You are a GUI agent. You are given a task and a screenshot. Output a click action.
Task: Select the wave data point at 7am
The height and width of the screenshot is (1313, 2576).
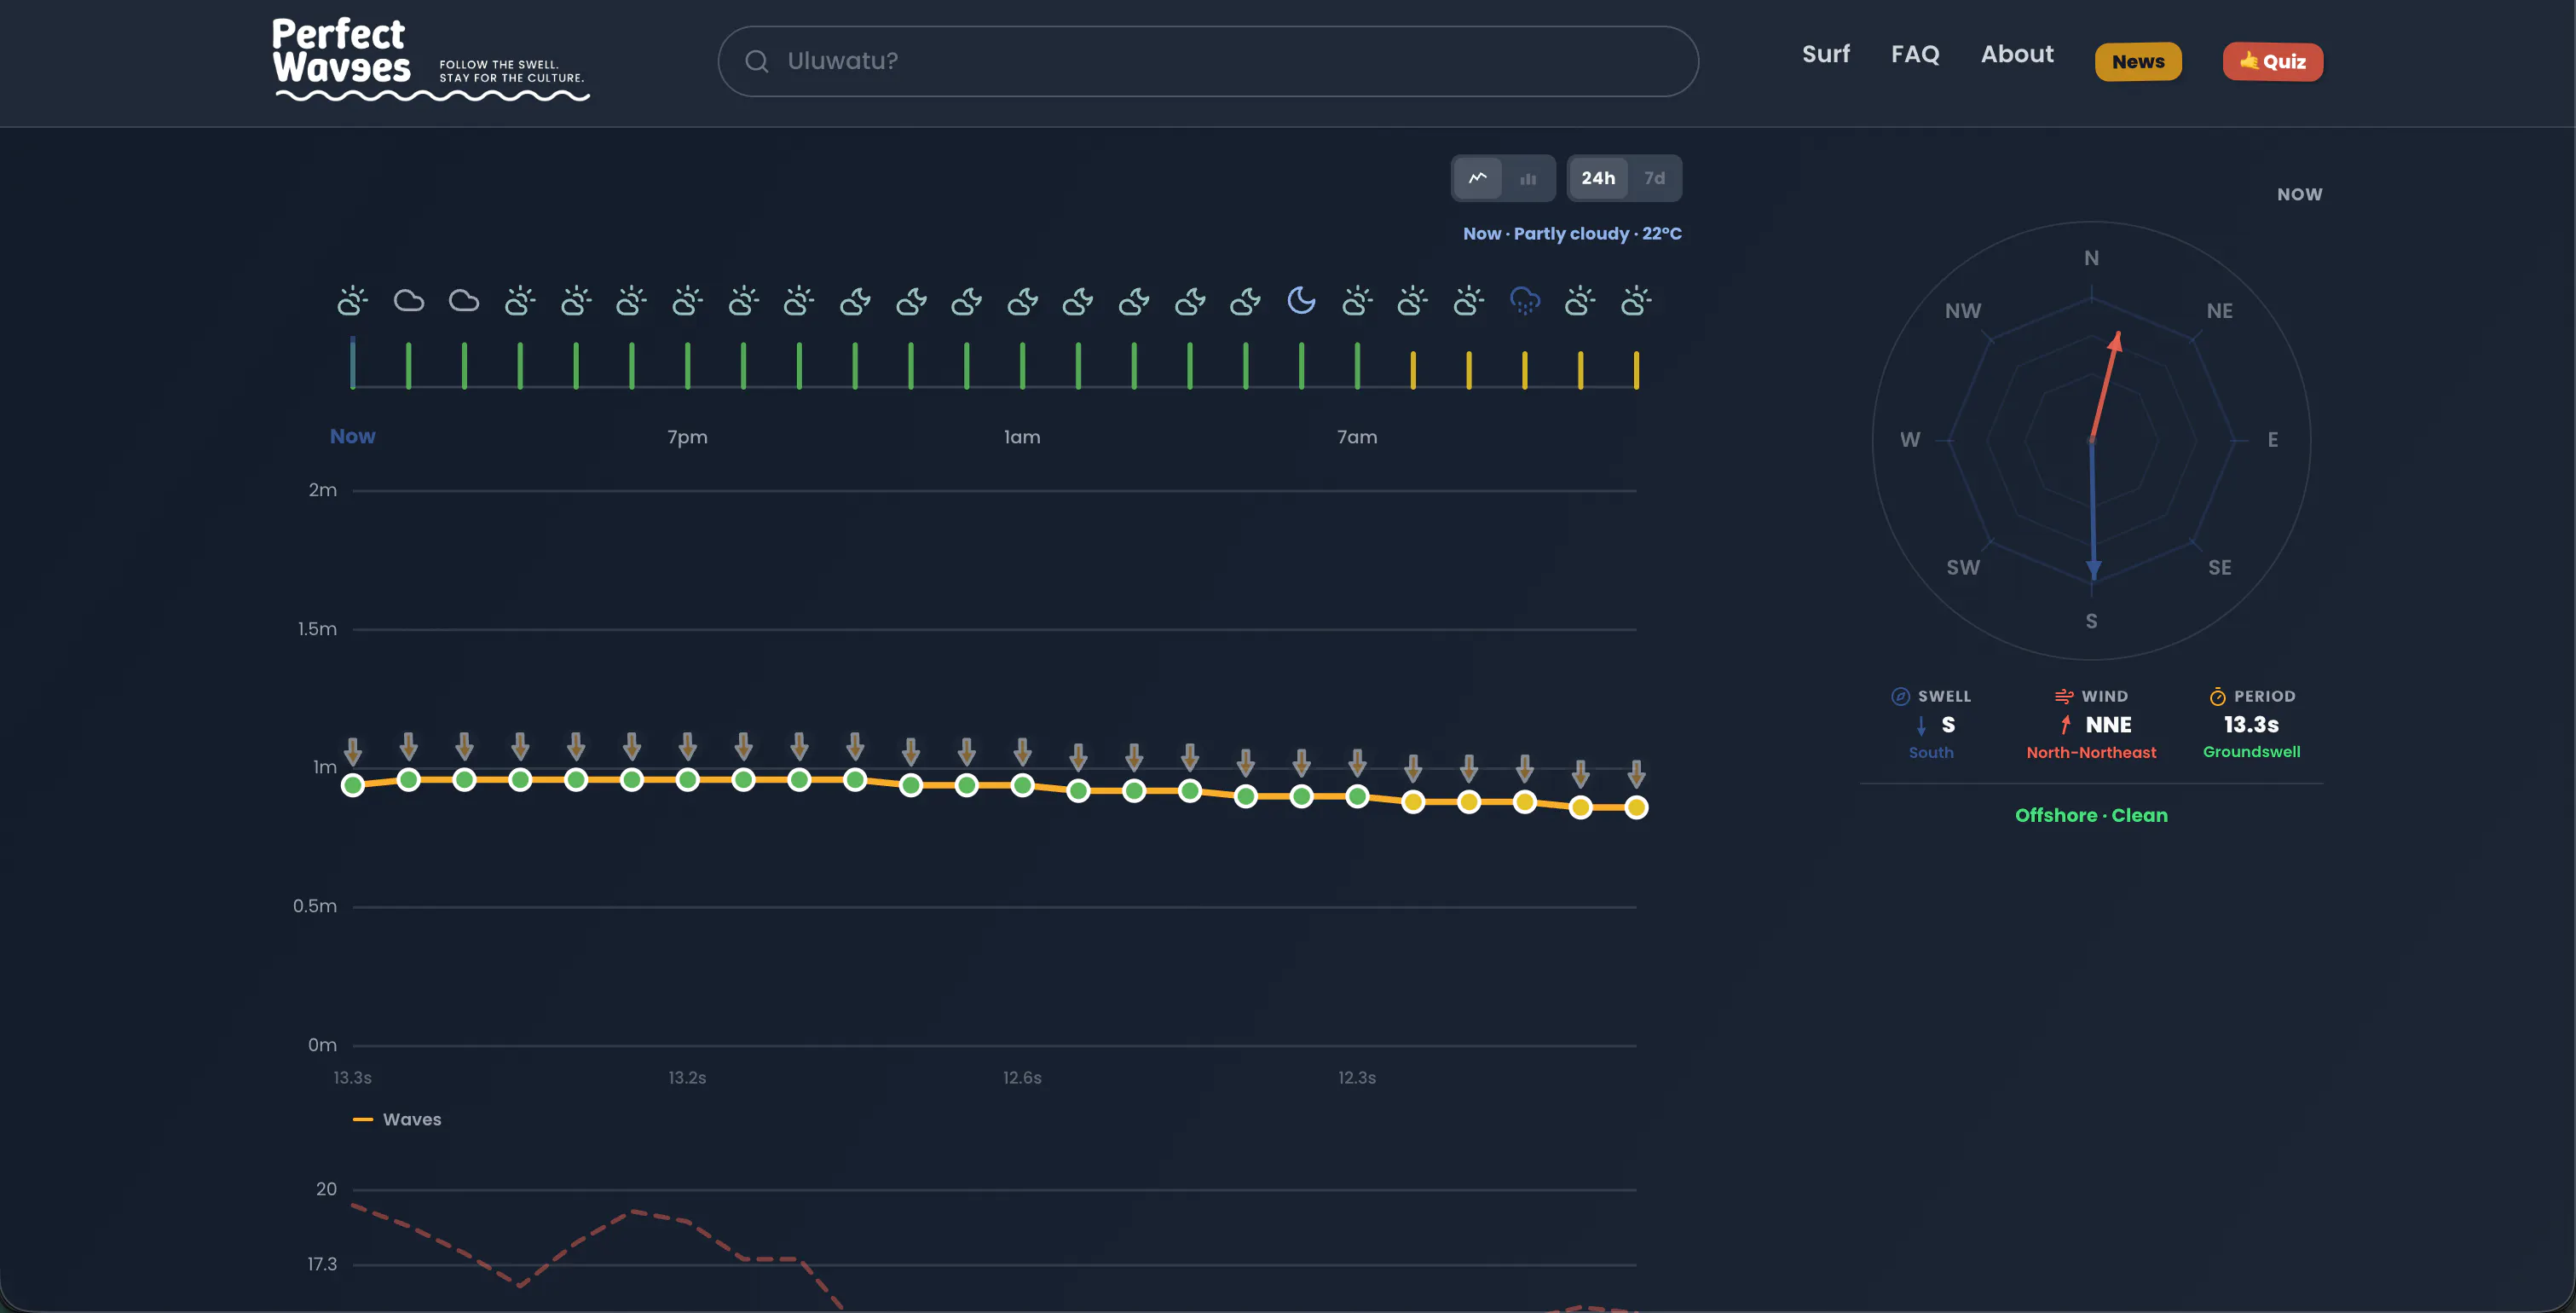tap(1357, 796)
